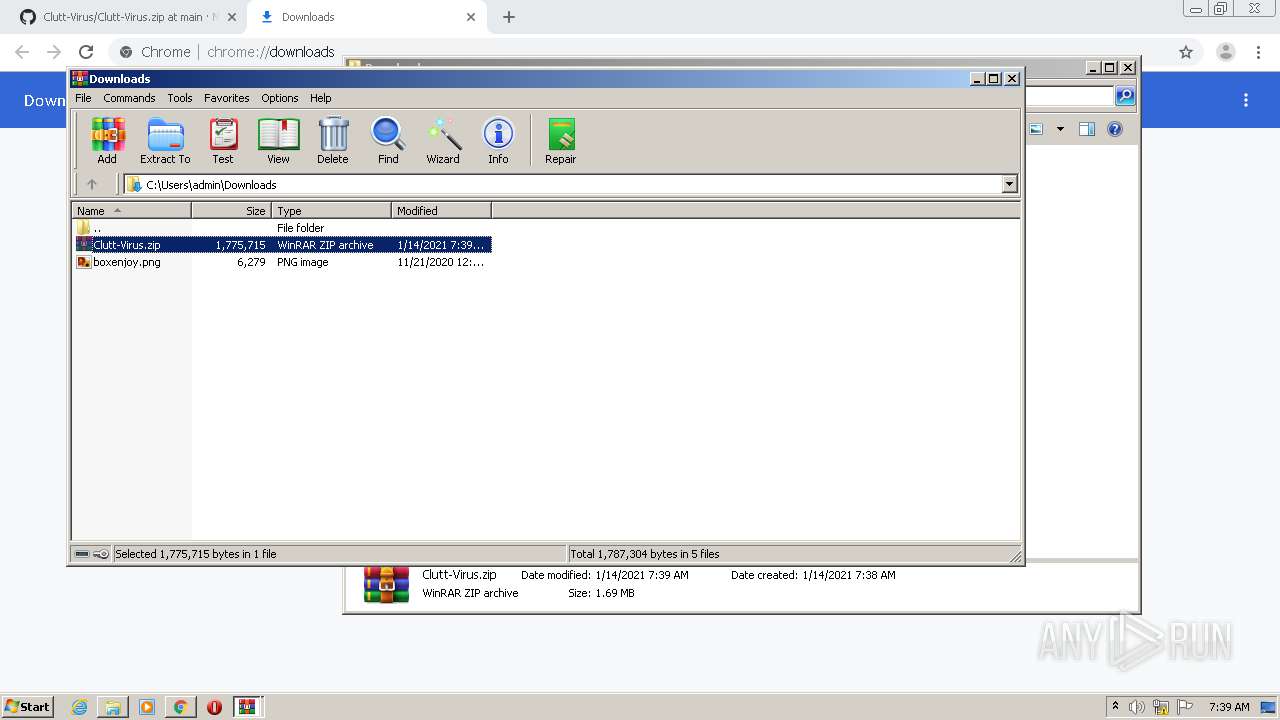Click size value 6,279
Screen dimensions: 1280x720
251,262
